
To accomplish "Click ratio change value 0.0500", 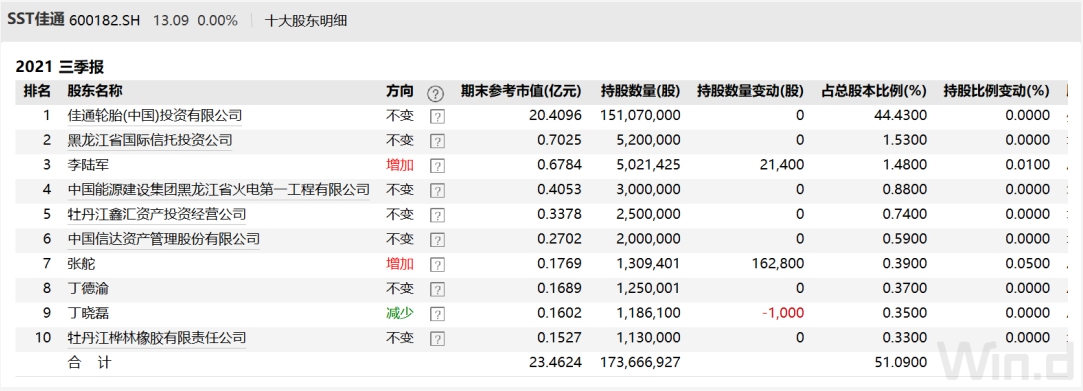I will pyautogui.click(x=1027, y=264).
